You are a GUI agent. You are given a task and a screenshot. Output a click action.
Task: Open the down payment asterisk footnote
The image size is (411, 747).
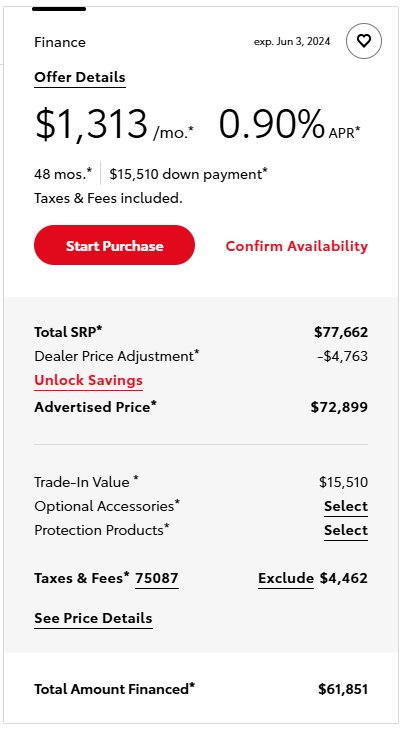(x=265, y=171)
